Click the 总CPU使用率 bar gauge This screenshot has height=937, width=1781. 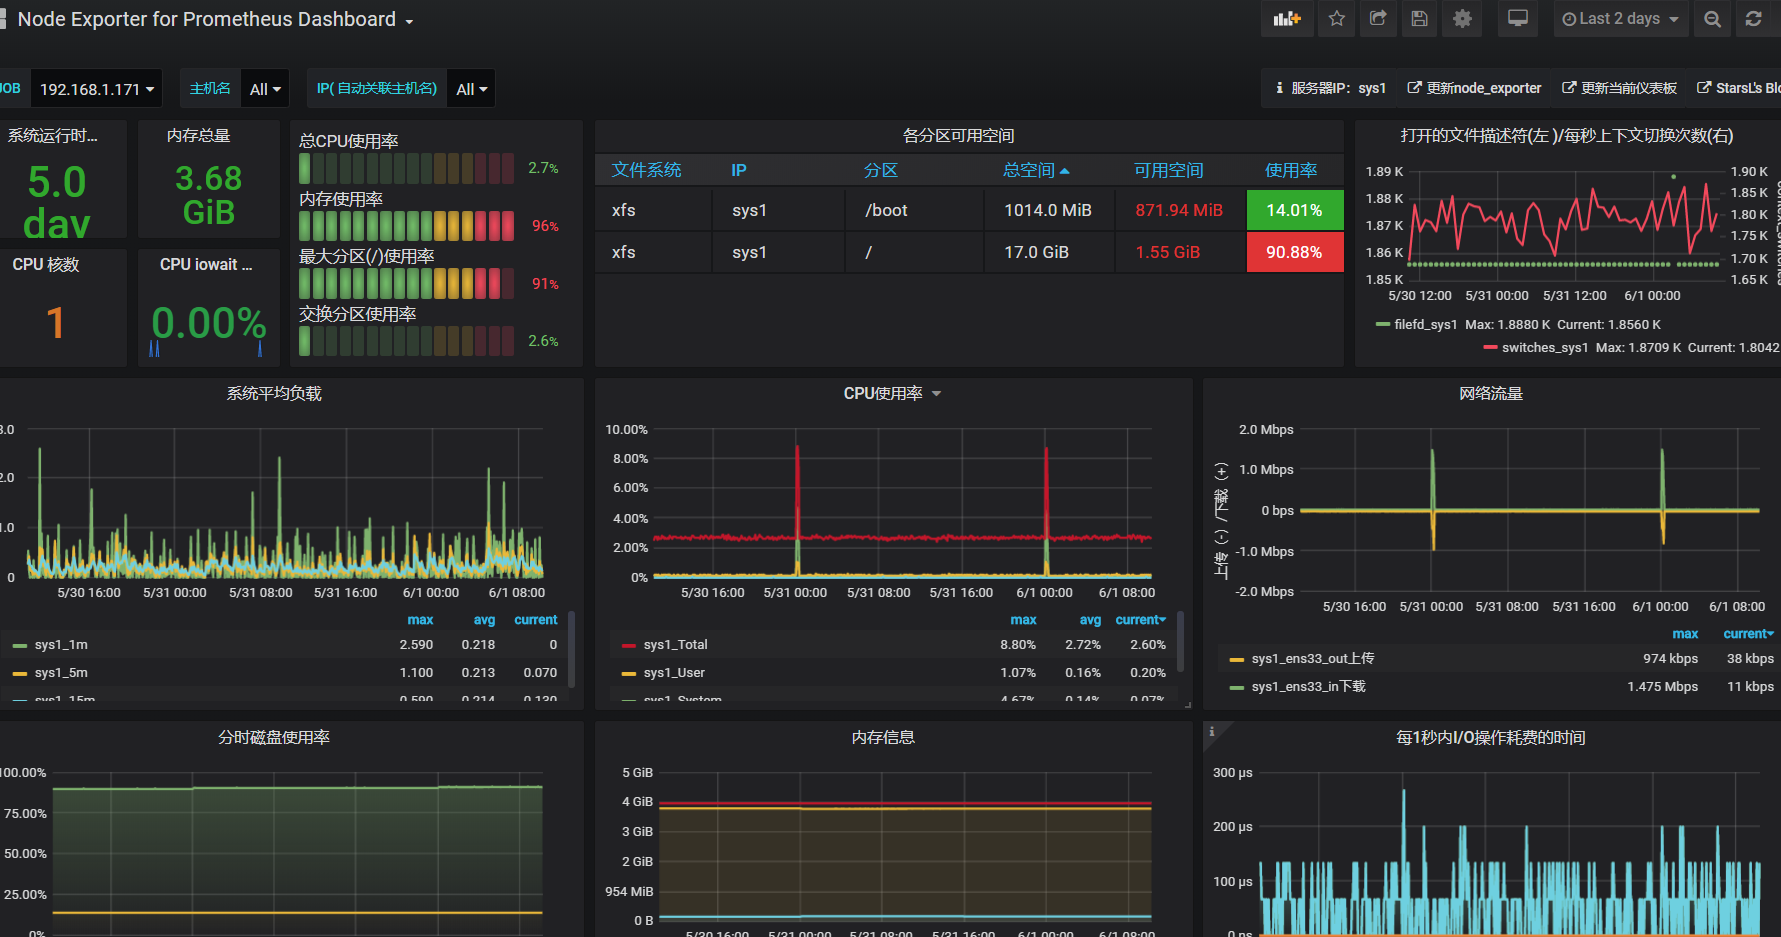pyautogui.click(x=407, y=168)
